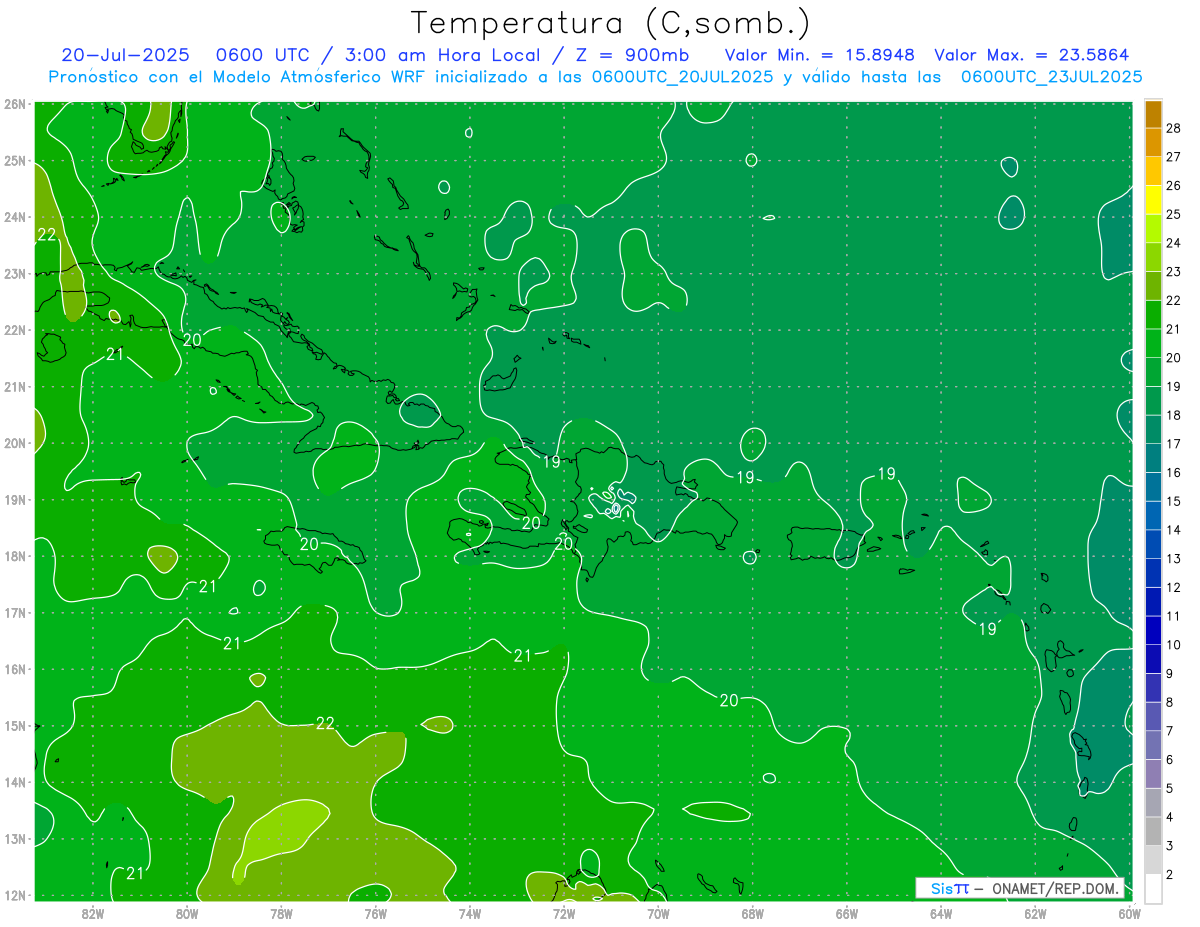Click the latitude axis label '25N'

pos(15,160)
